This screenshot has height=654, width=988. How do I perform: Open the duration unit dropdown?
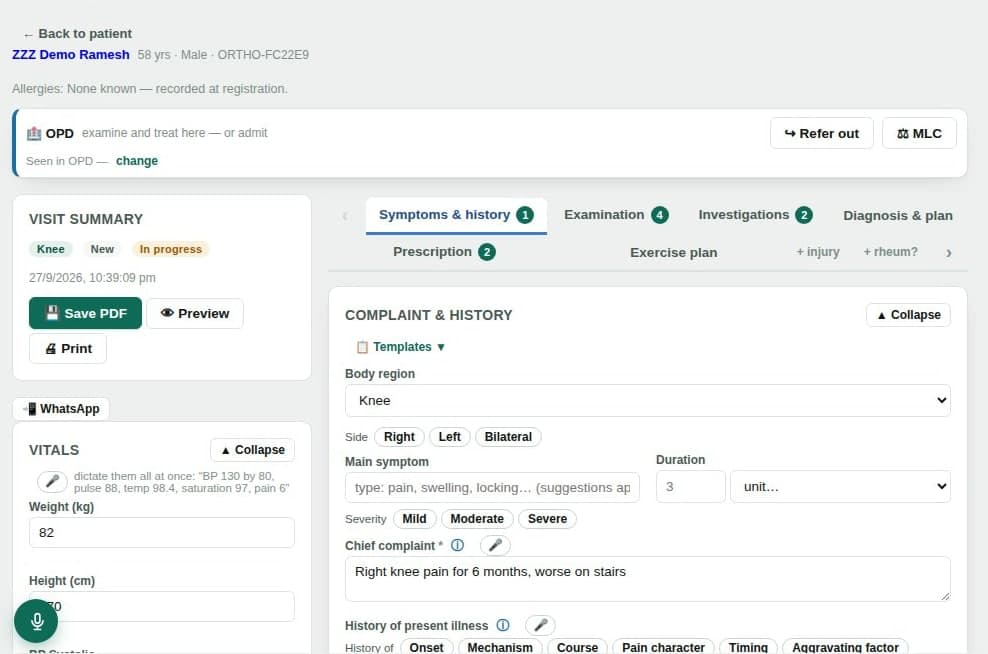click(840, 486)
